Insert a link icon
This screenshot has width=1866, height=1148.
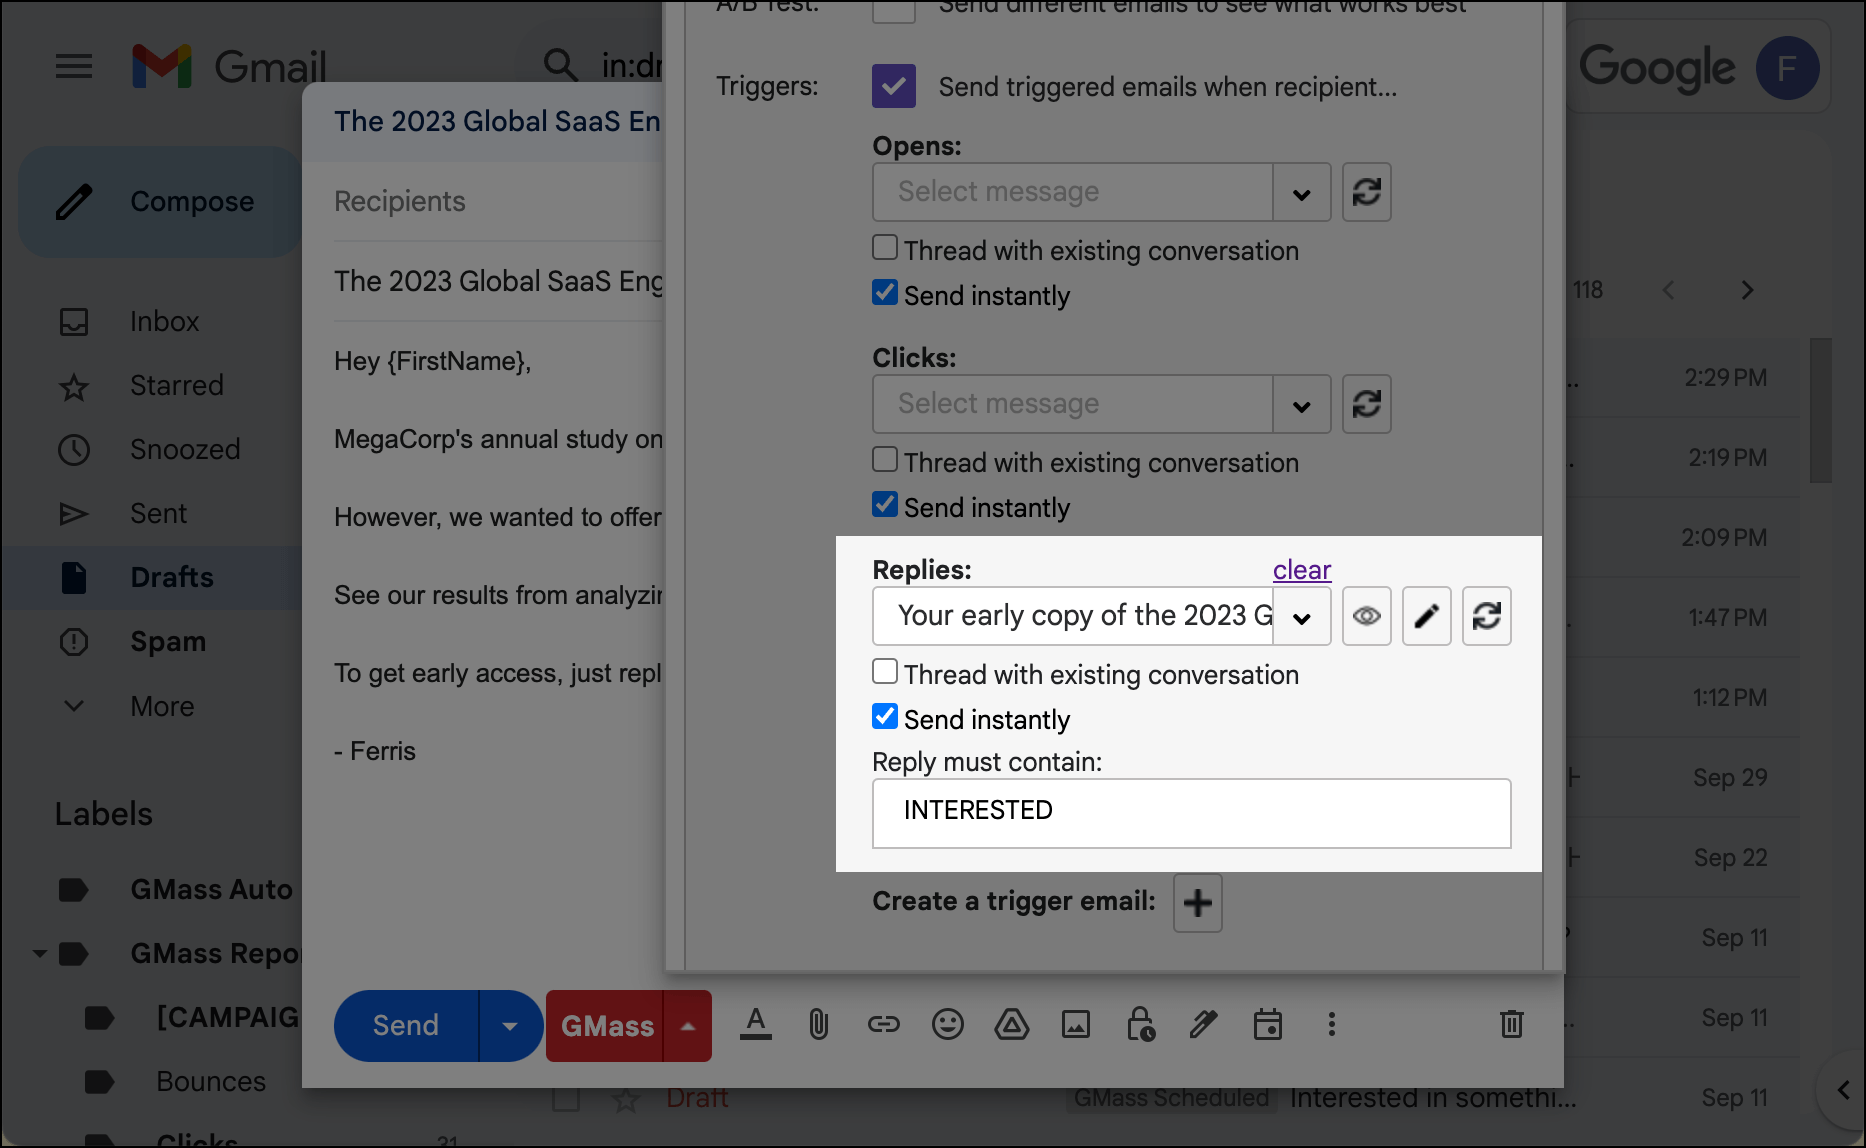(884, 1024)
